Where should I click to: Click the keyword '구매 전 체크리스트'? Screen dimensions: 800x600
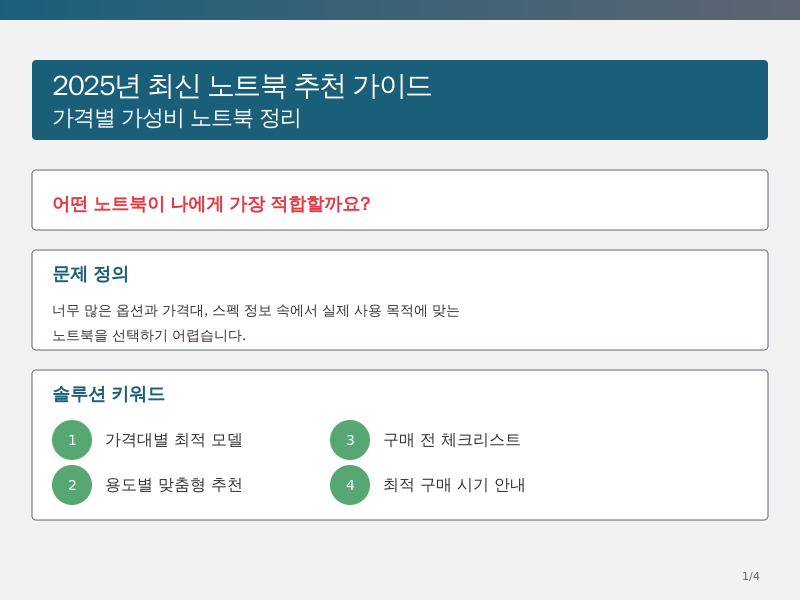(x=452, y=440)
